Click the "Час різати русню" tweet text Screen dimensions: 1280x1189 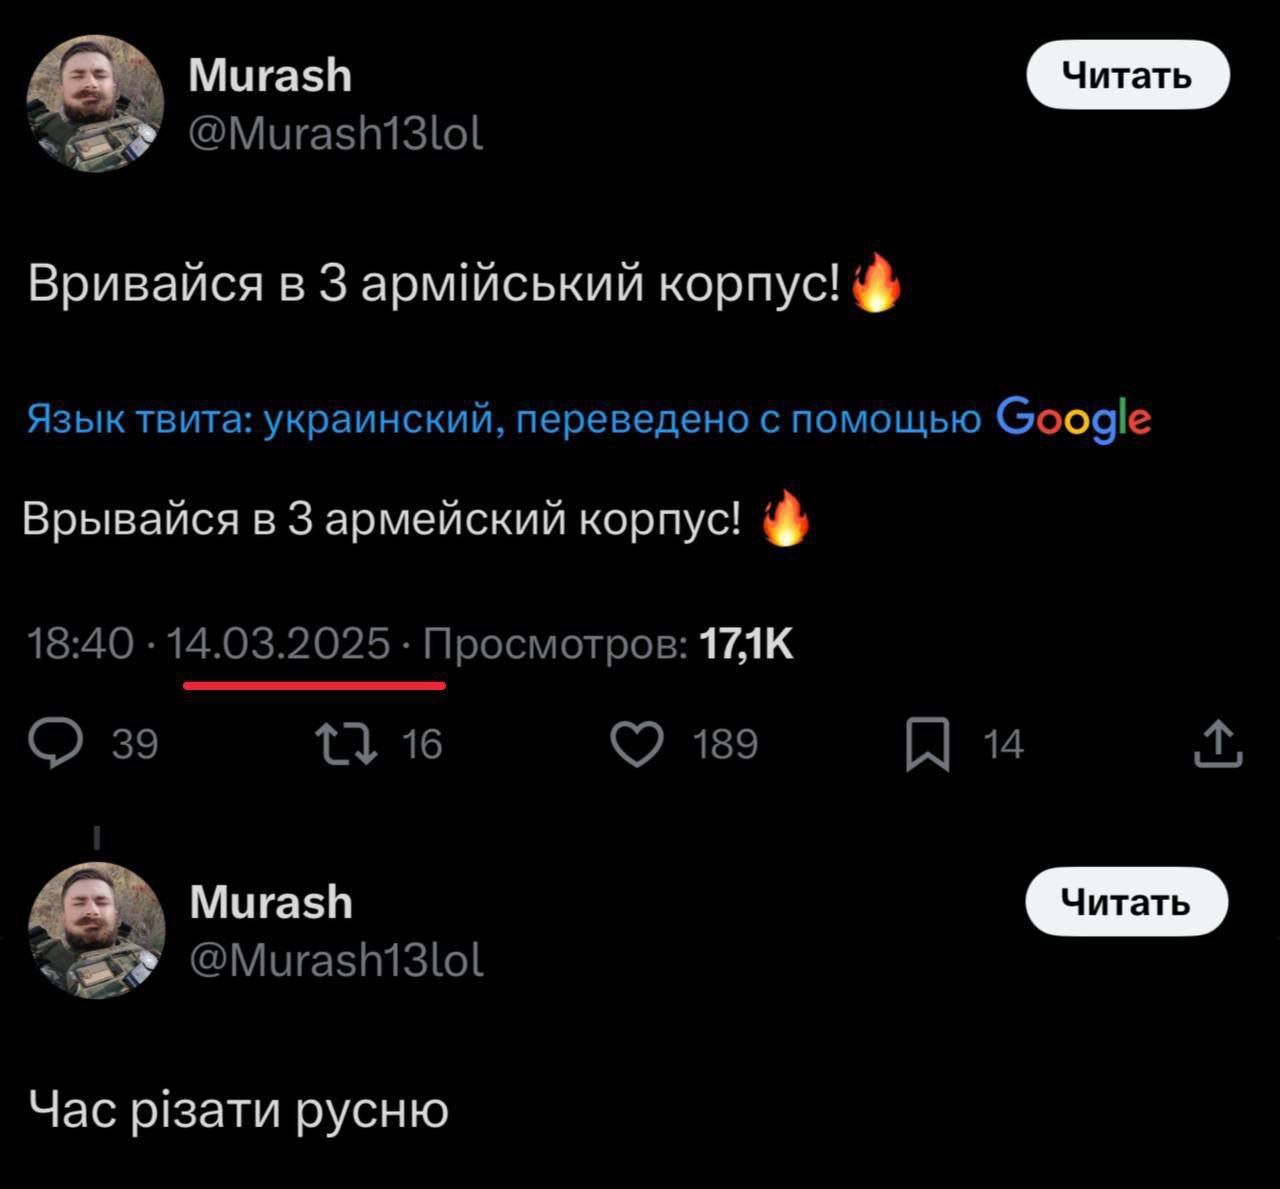[239, 1109]
